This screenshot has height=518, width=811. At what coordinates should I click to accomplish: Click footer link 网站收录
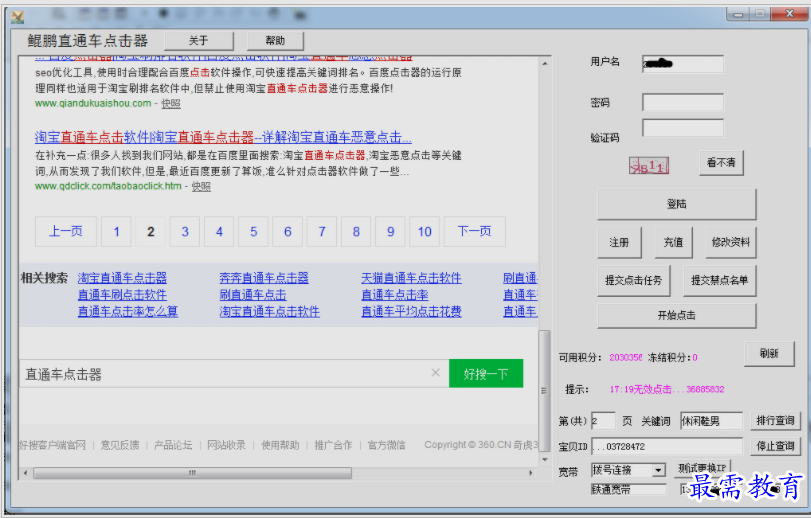[x=227, y=445]
